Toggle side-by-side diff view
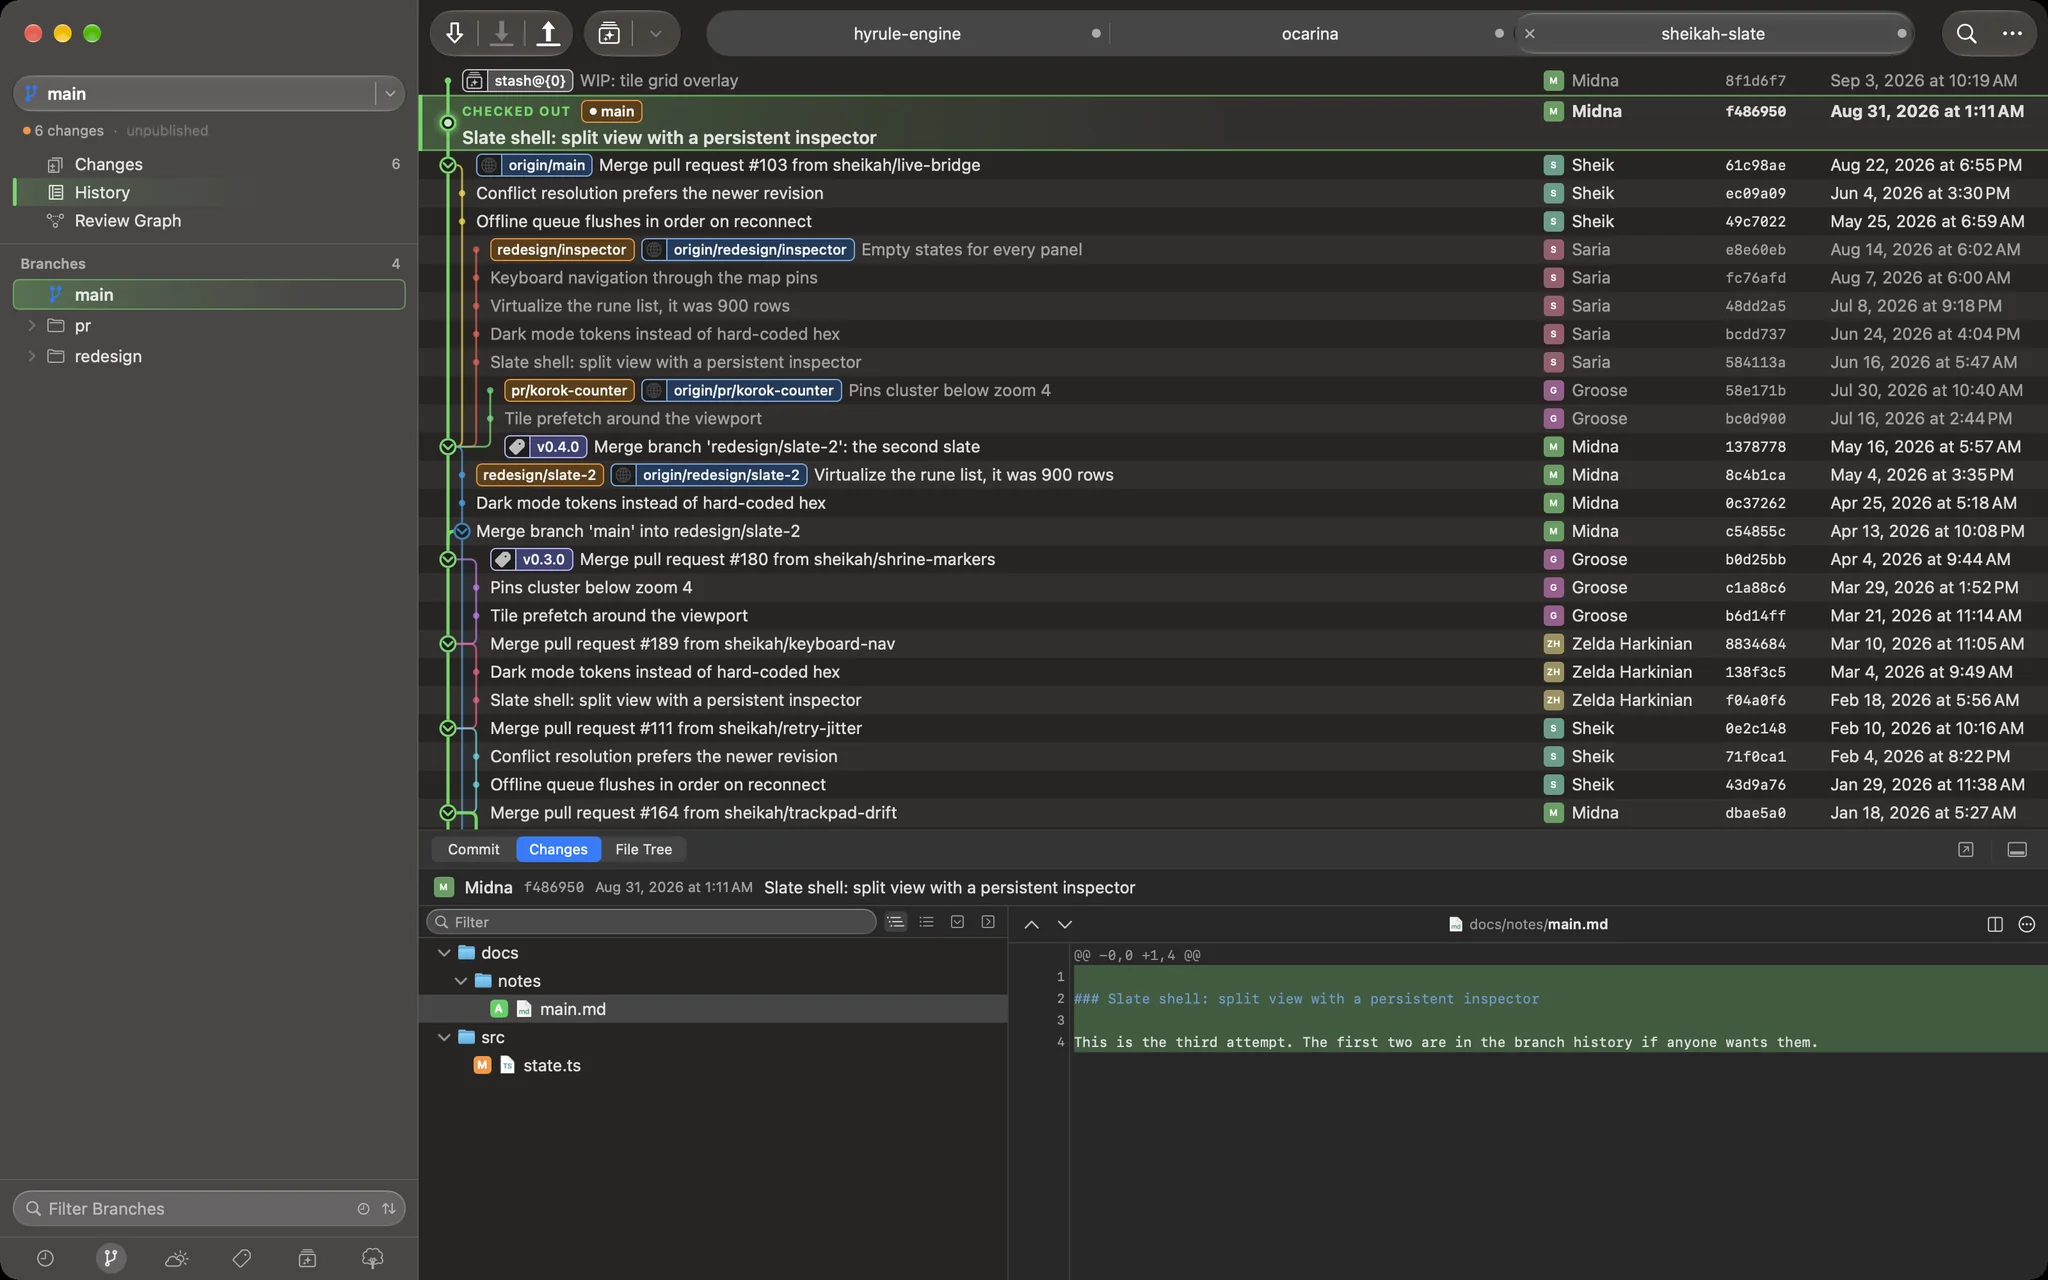Image resolution: width=2048 pixels, height=1280 pixels. point(1995,924)
